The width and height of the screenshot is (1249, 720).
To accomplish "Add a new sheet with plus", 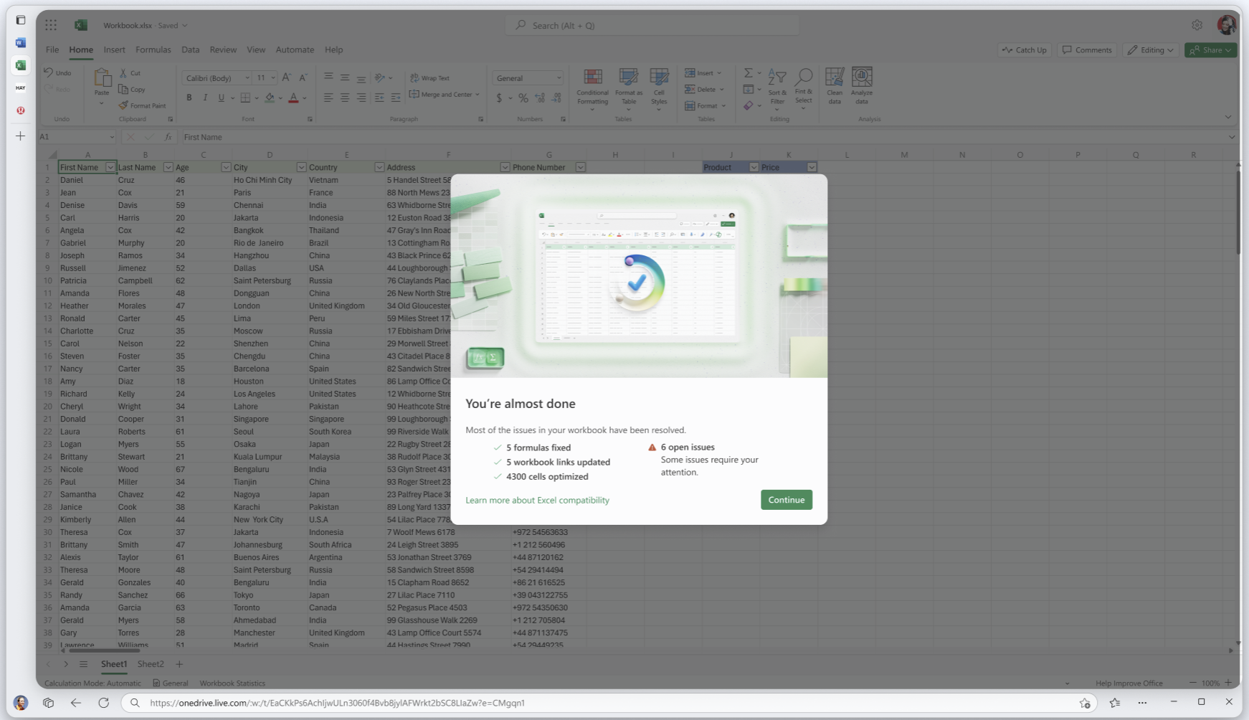I will [x=179, y=664].
